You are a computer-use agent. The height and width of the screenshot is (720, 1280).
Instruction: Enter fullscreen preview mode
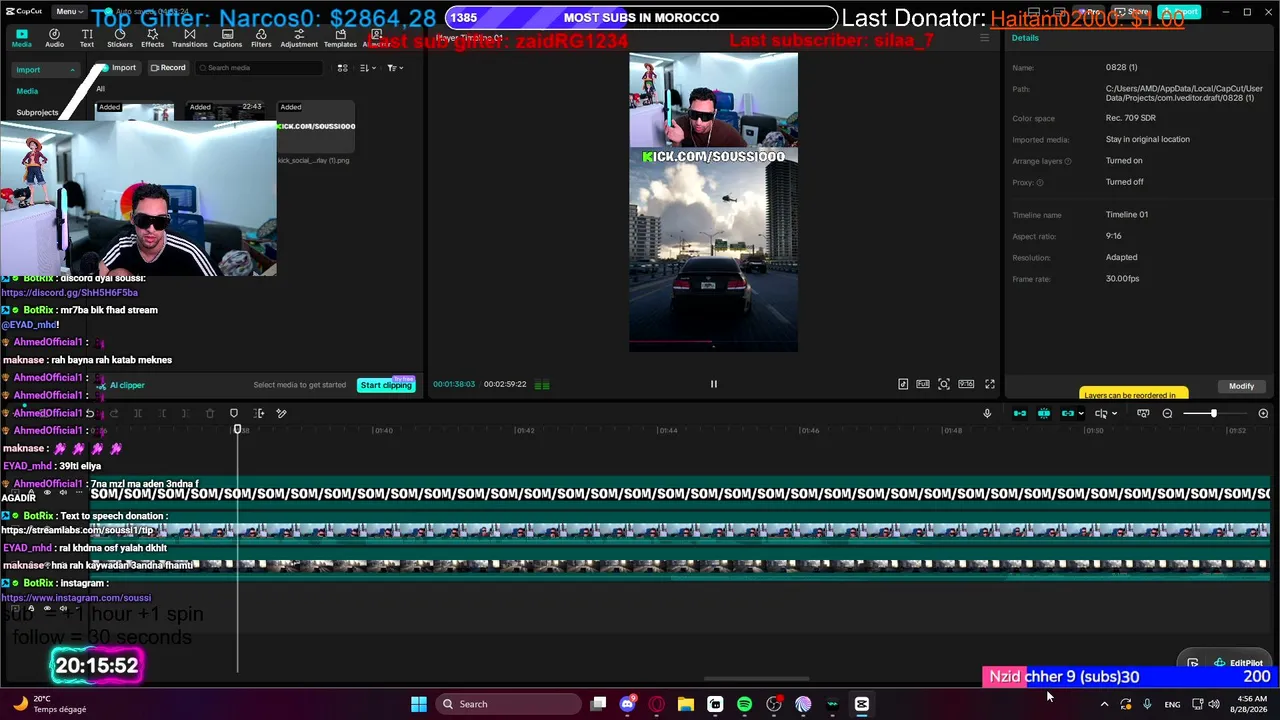990,384
